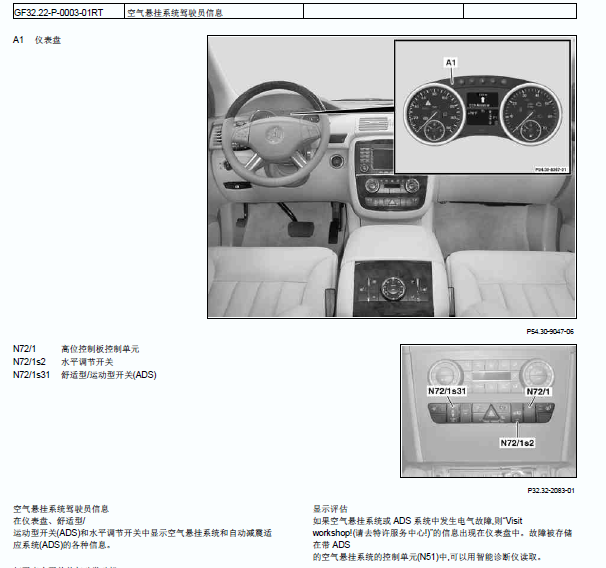Screen dimensions: 606x568
Task: Click N72/1s2 callout in control panel photo
Action: (x=517, y=443)
